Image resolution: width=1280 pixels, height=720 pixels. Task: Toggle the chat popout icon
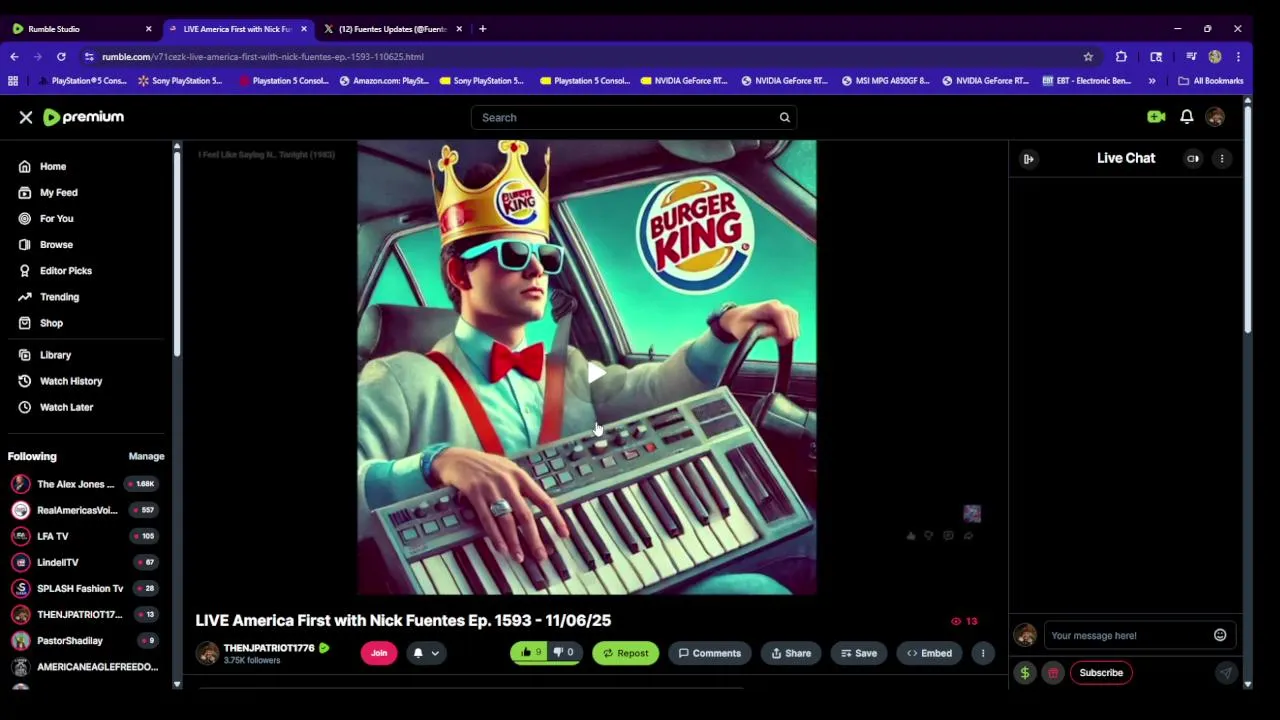click(x=1193, y=158)
